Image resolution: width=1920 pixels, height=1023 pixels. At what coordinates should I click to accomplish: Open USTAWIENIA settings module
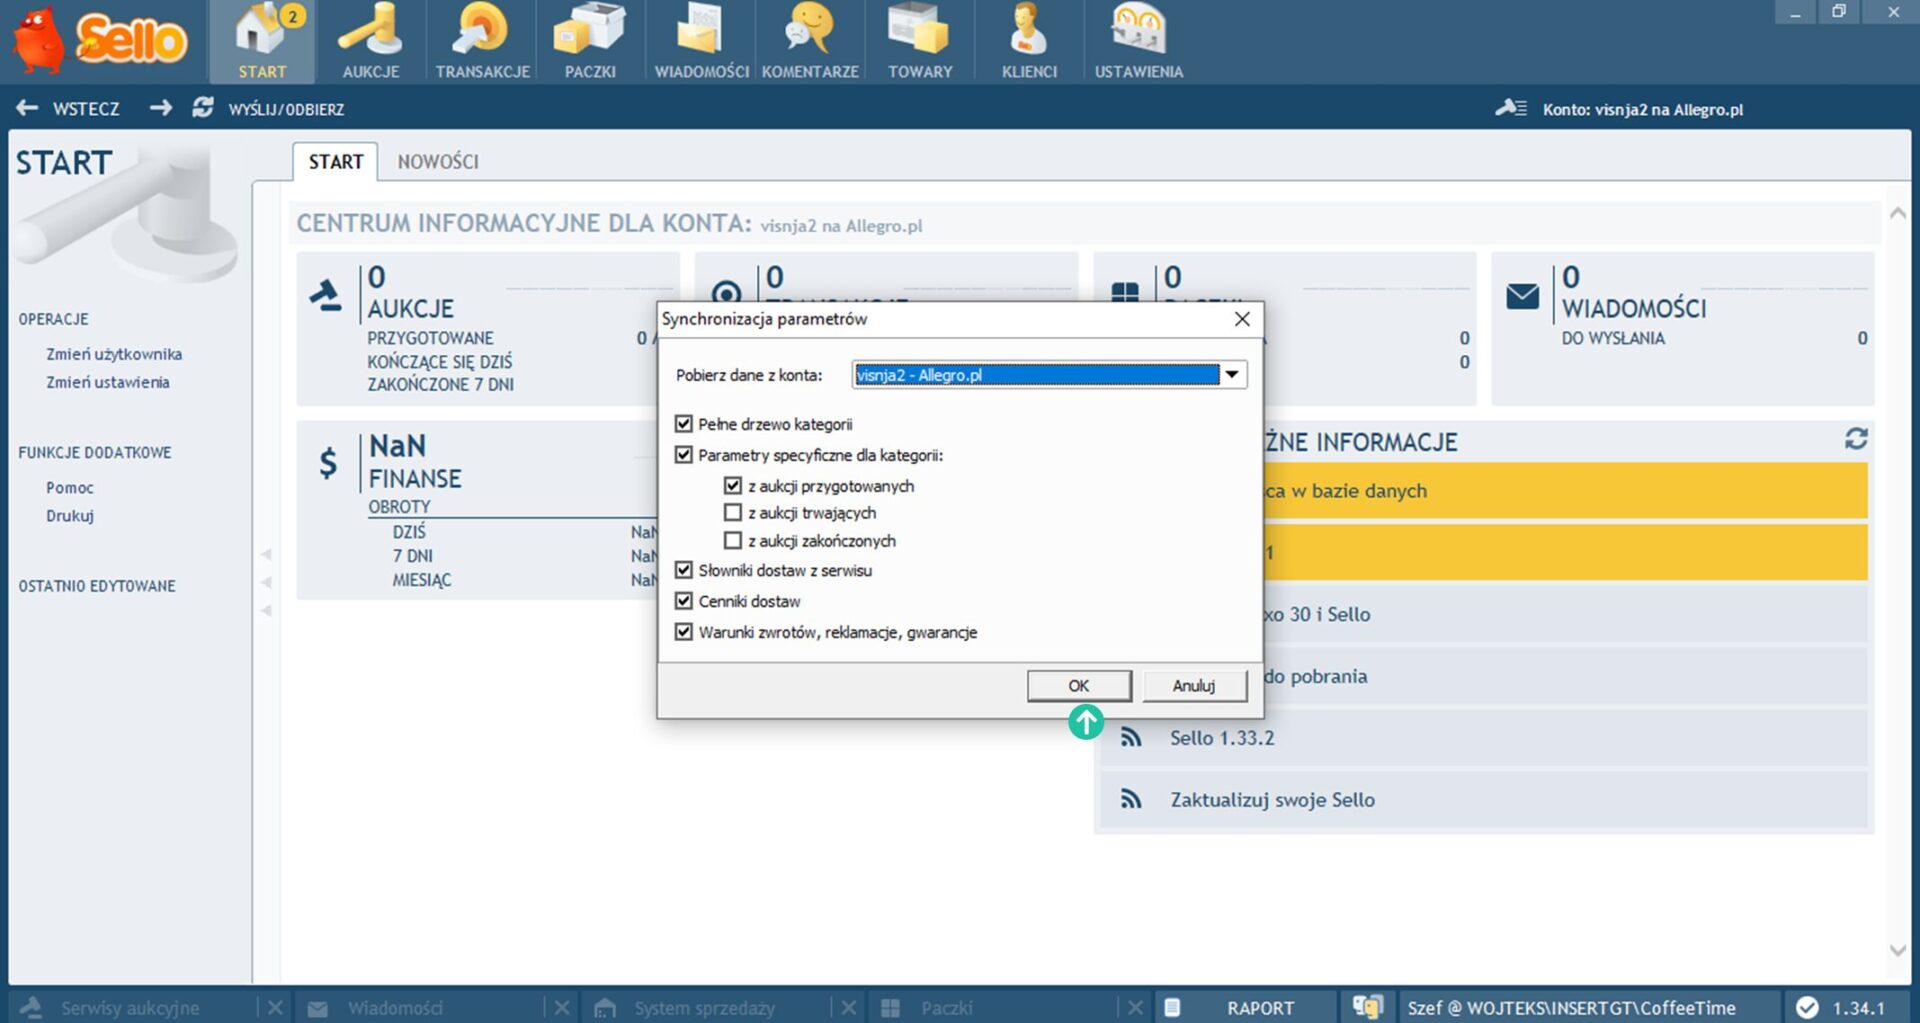[x=1139, y=42]
